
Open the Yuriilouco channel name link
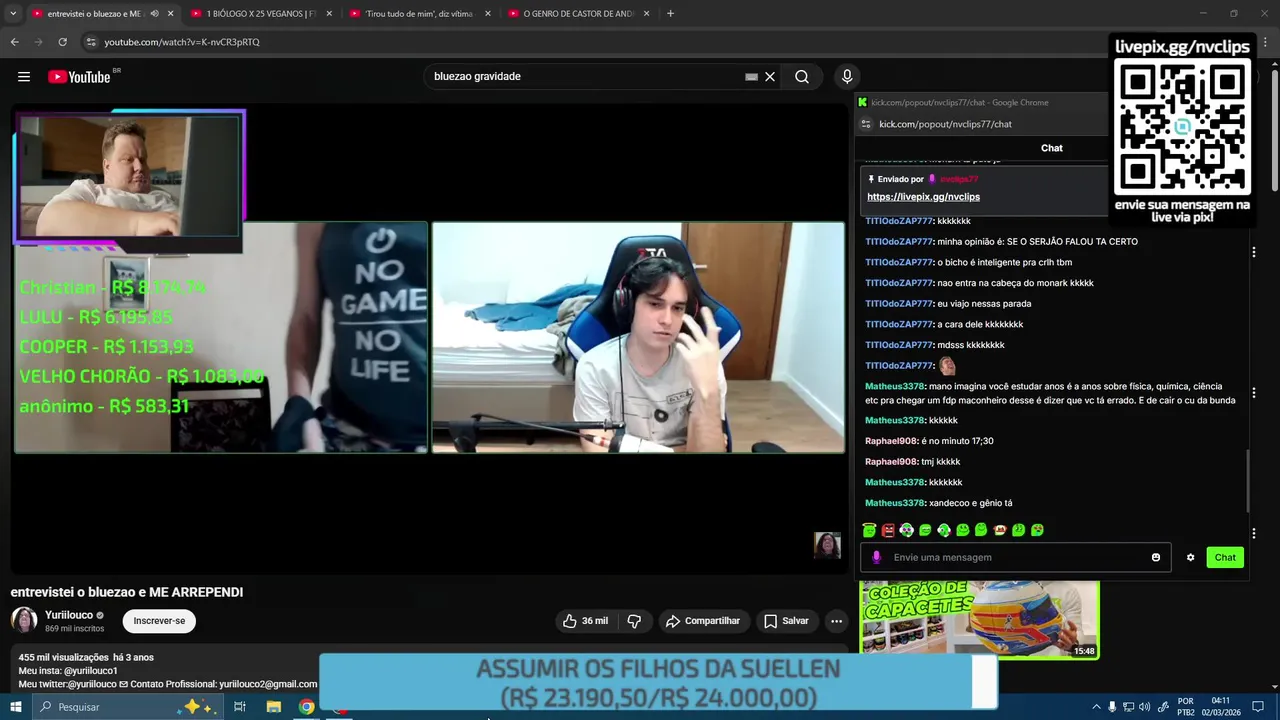pyautogui.click(x=69, y=615)
